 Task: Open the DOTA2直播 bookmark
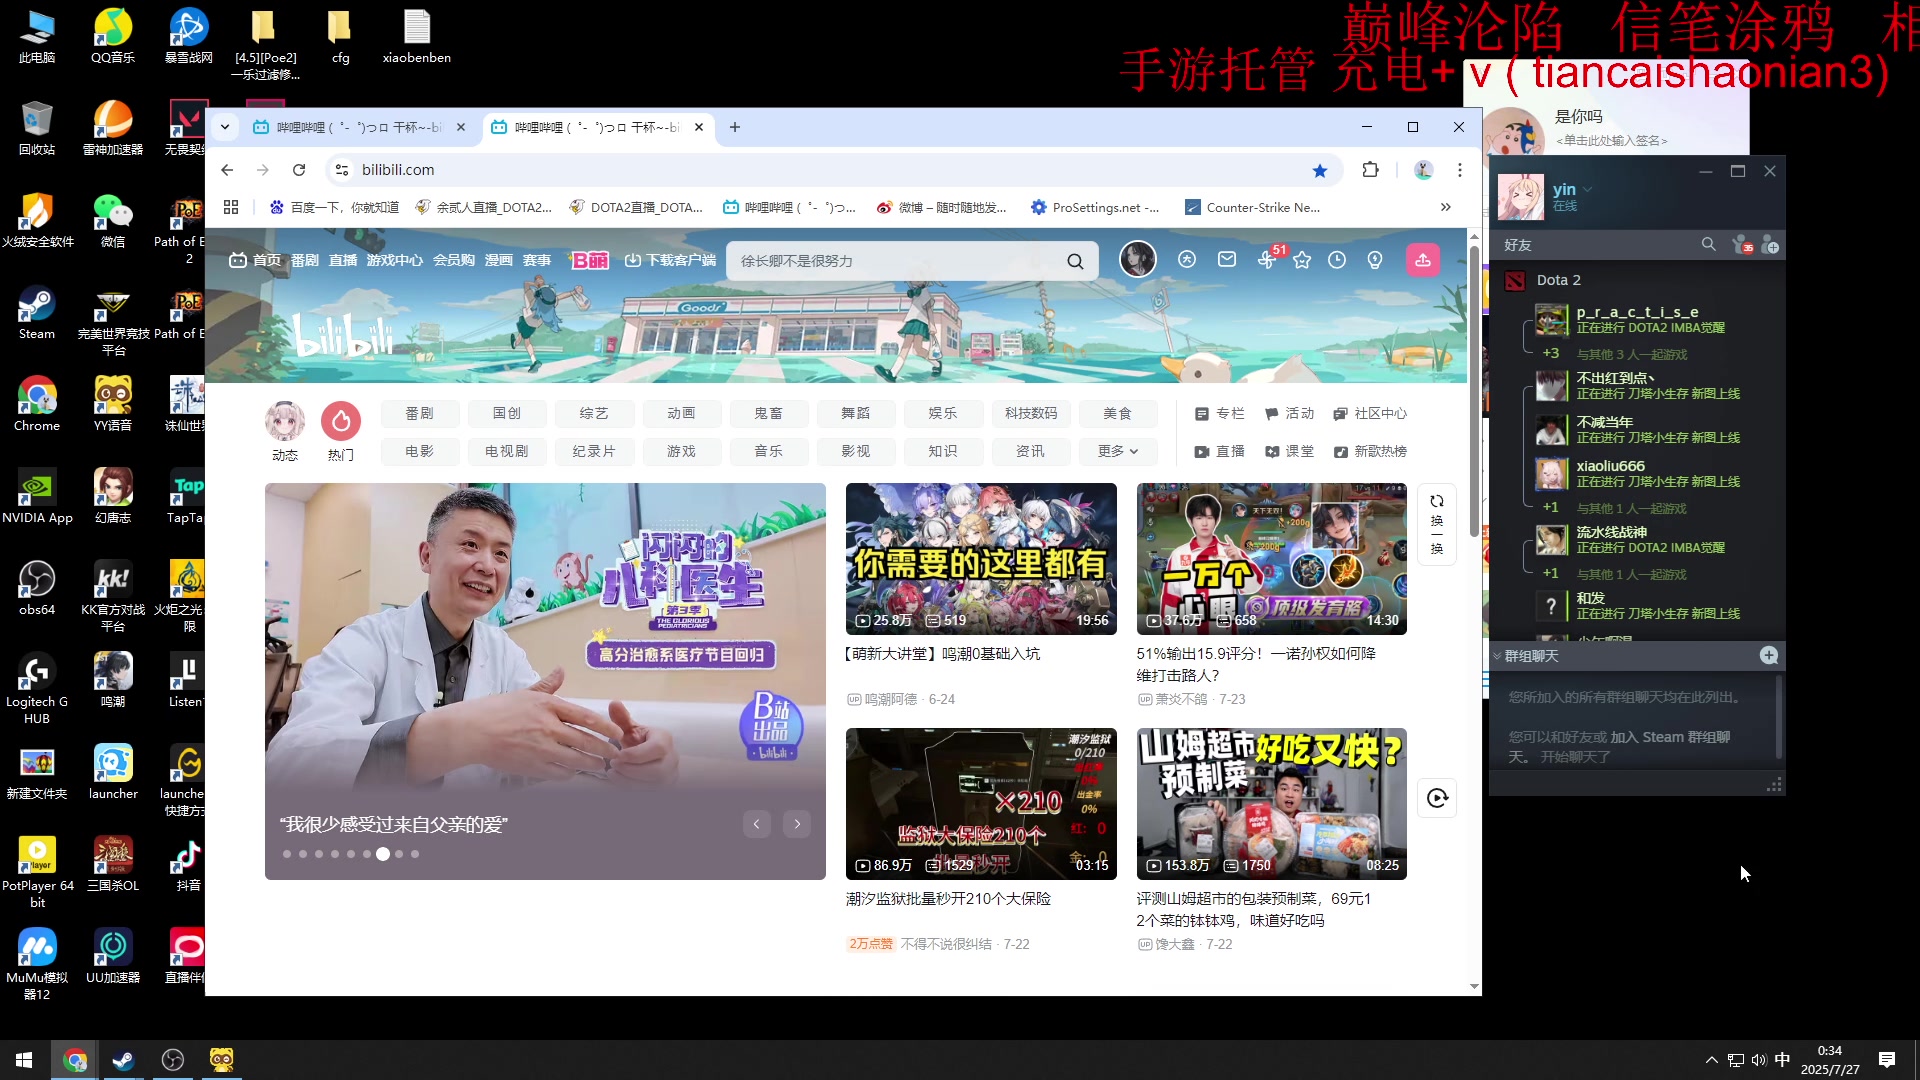pyautogui.click(x=636, y=207)
